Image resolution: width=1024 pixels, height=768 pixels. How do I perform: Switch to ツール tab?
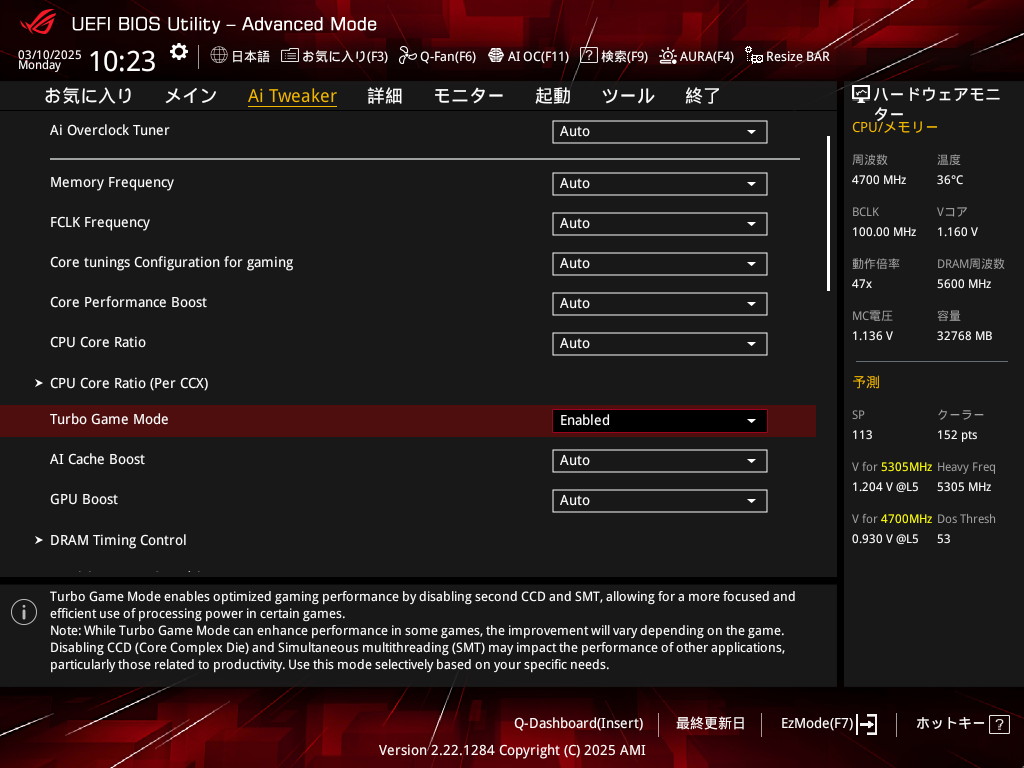[628, 96]
